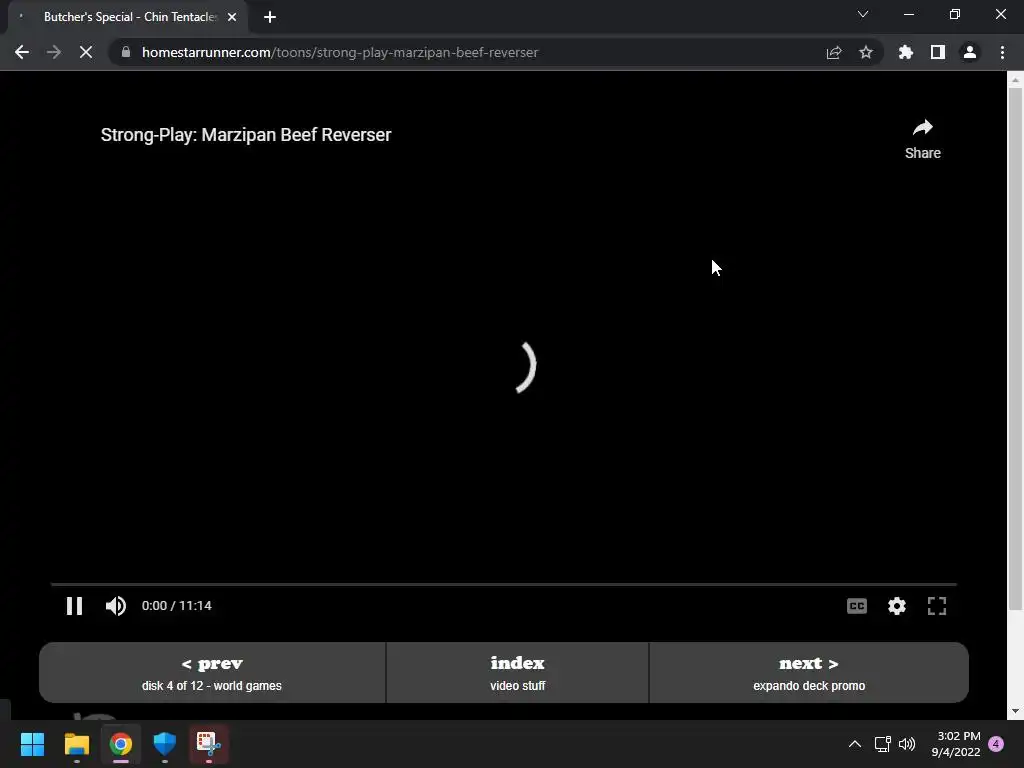1024x768 pixels.
Task: Open the index video stuff link
Action: pos(517,673)
